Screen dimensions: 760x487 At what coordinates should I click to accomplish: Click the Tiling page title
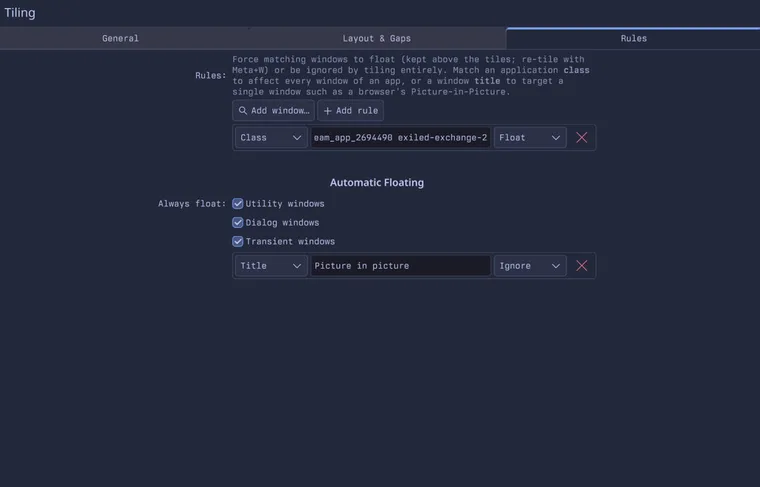20,13
